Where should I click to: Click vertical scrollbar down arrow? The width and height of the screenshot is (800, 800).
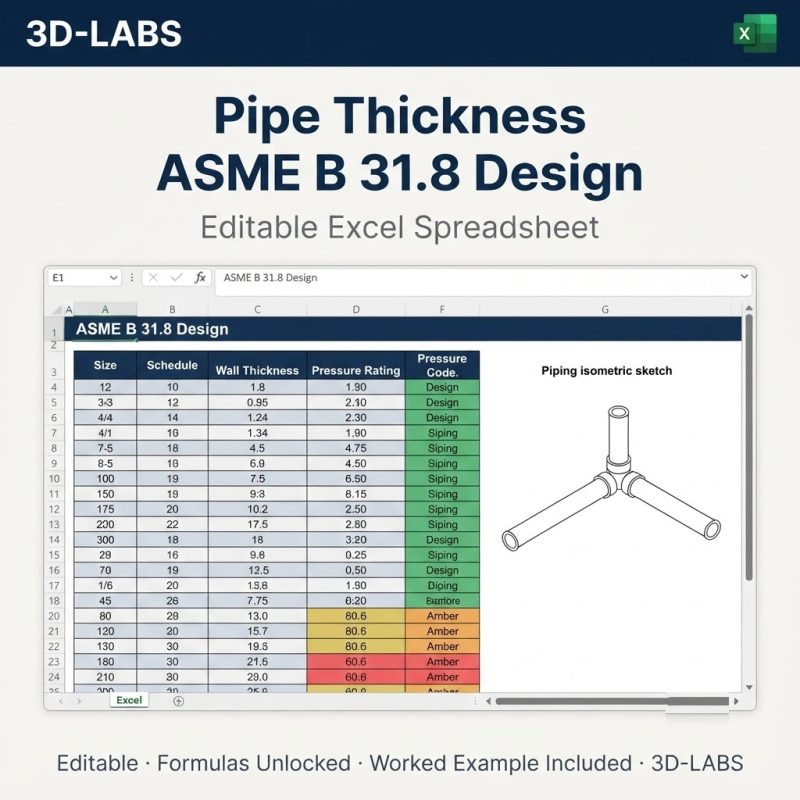748,687
